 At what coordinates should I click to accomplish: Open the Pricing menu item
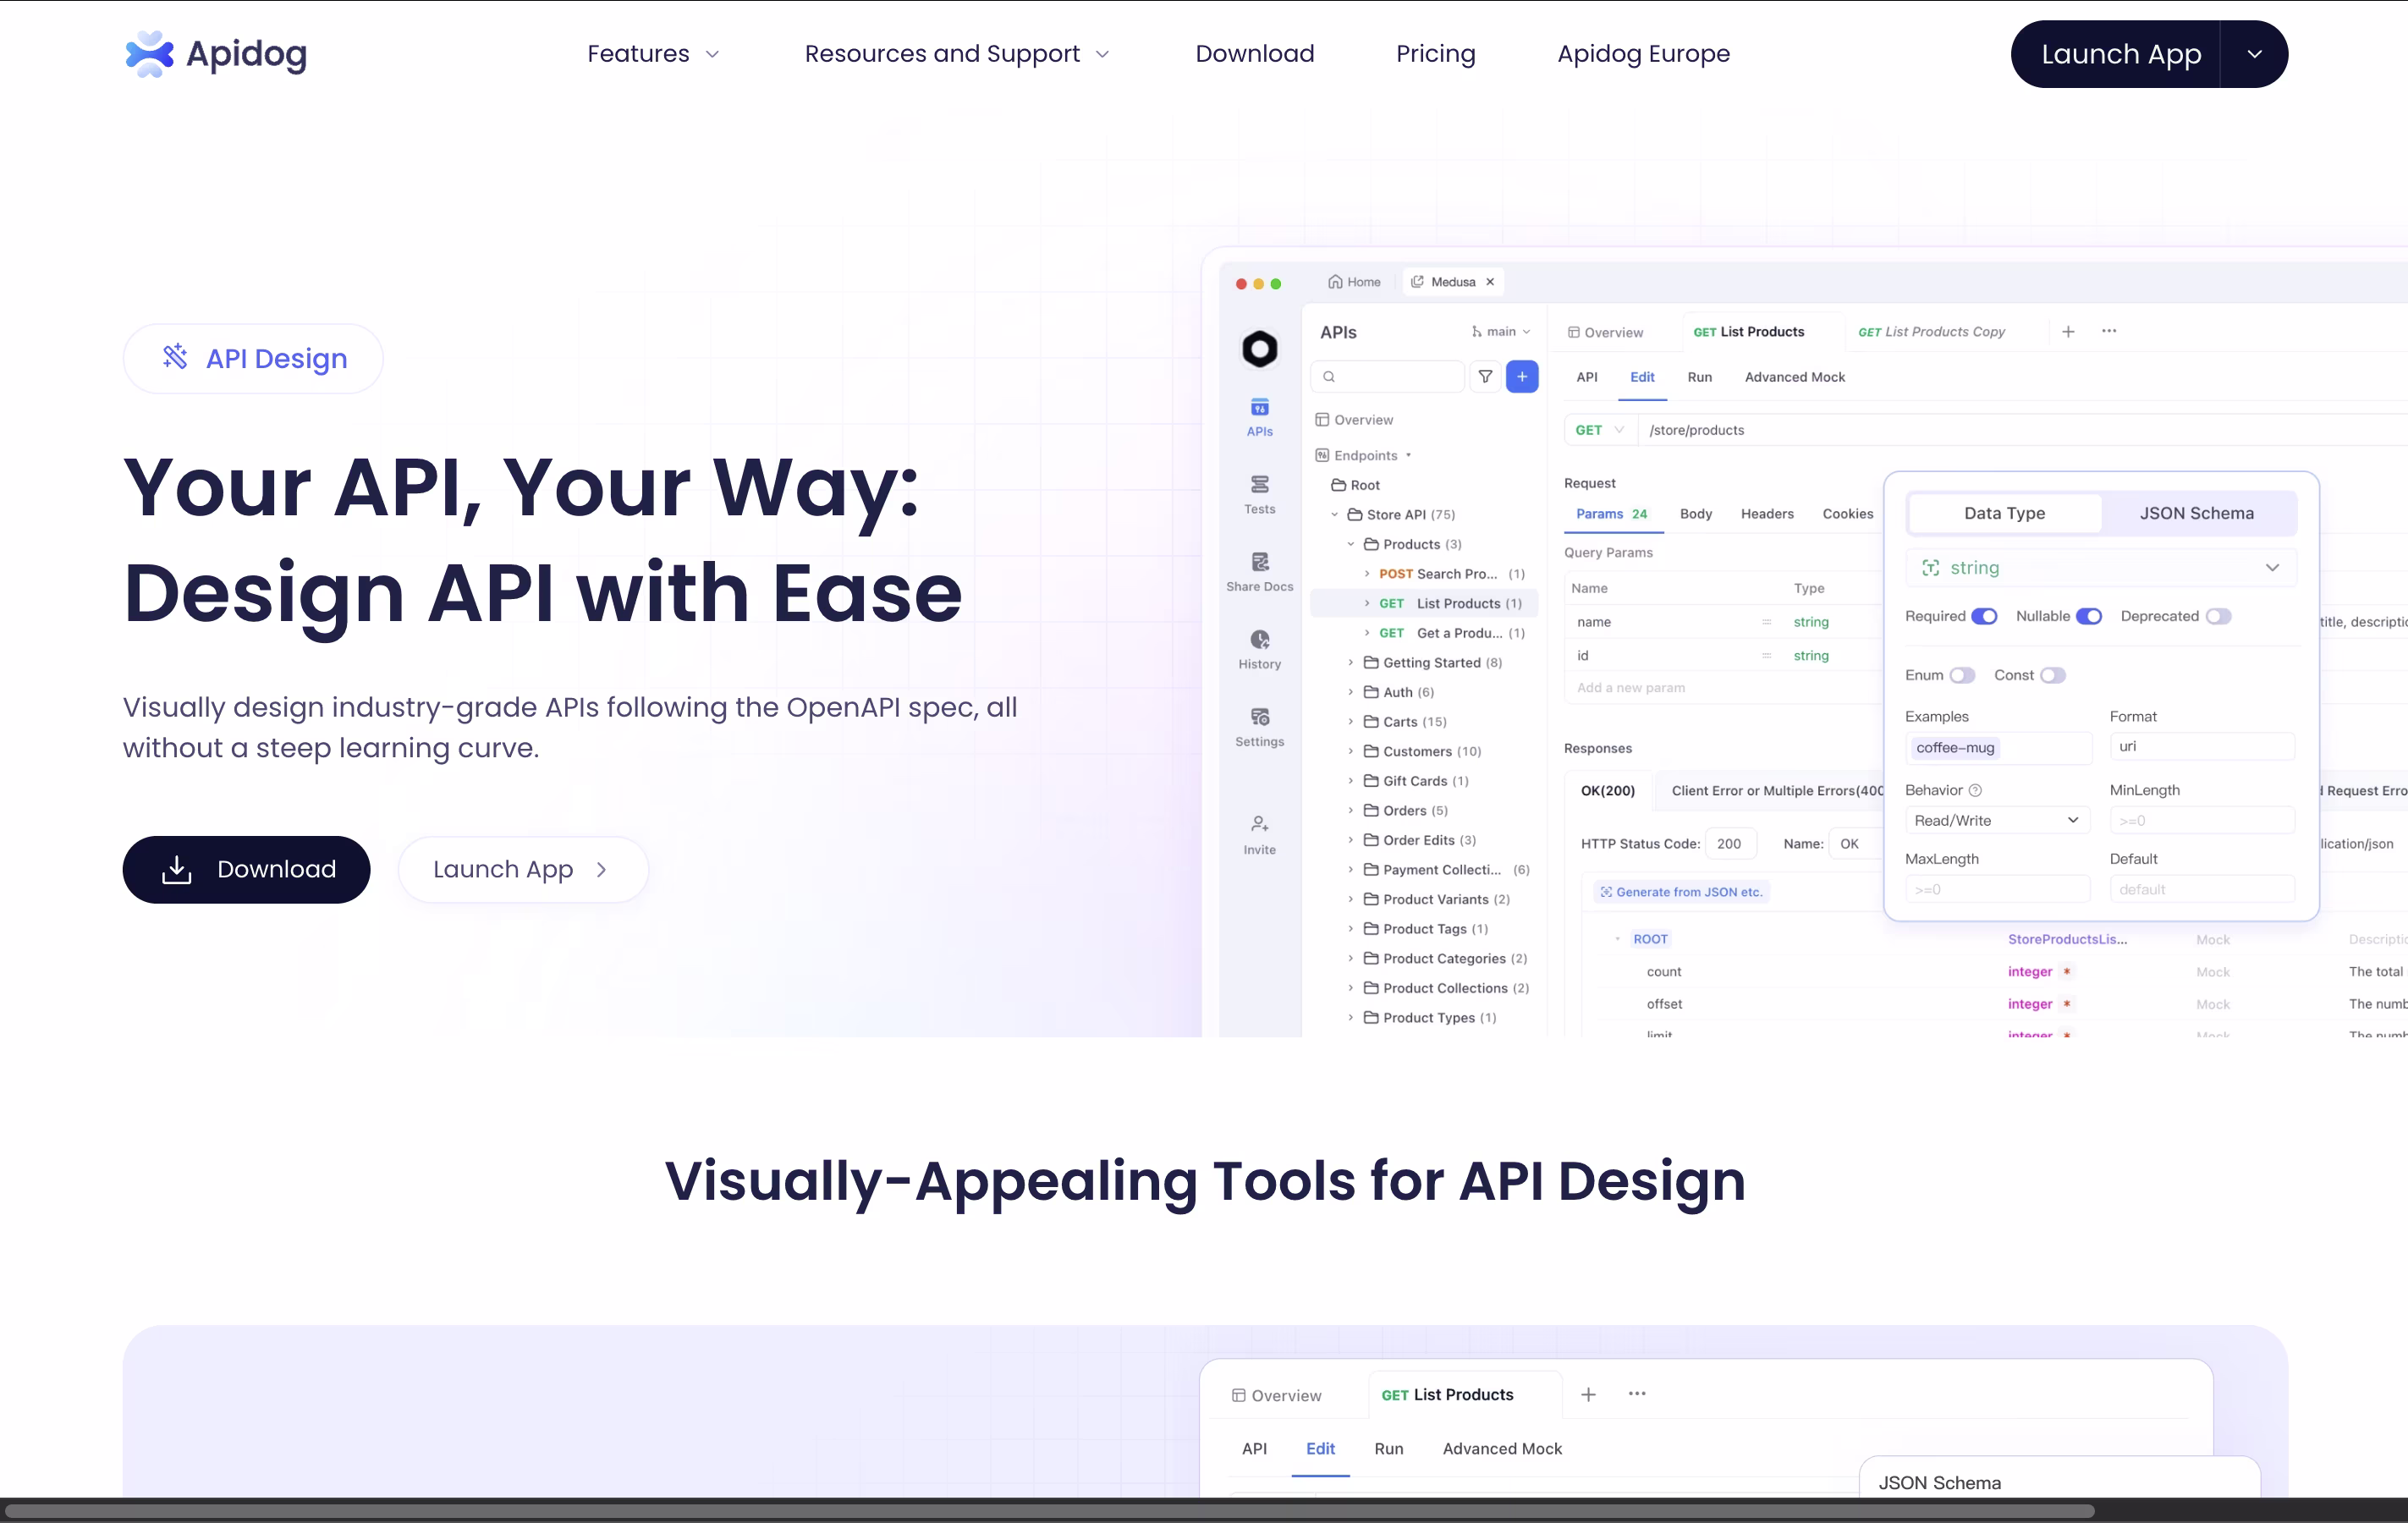point(1435,54)
